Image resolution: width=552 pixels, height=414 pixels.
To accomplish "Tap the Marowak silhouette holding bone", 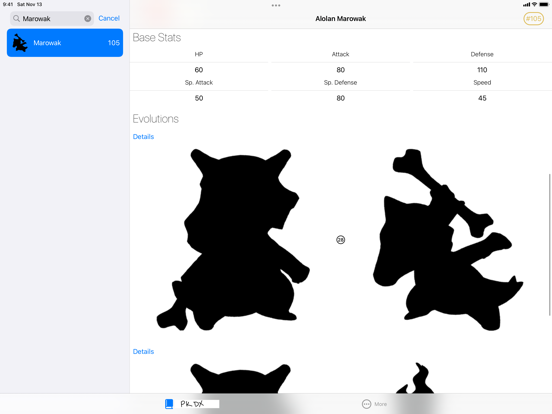I will [448, 239].
